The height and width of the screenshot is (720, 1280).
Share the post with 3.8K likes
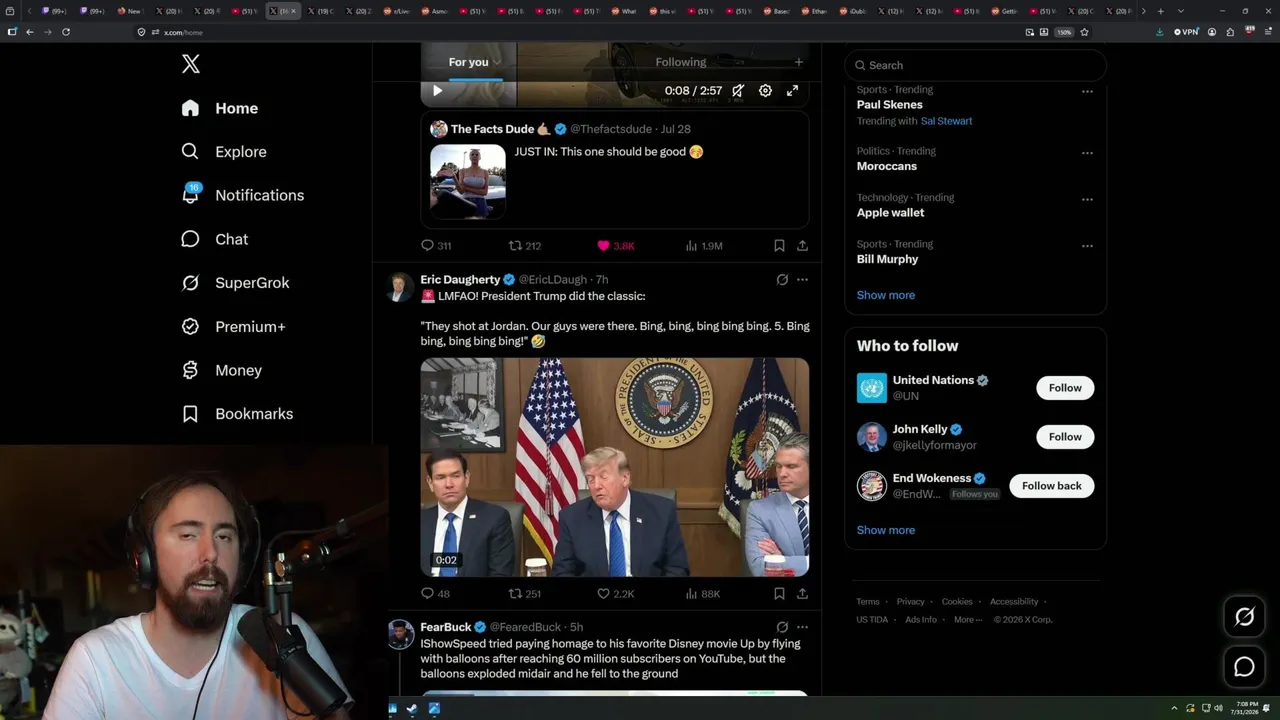[802, 245]
